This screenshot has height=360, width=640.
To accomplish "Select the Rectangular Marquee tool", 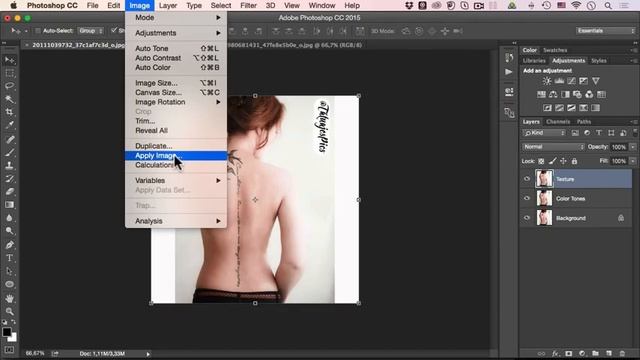I will tap(10, 73).
